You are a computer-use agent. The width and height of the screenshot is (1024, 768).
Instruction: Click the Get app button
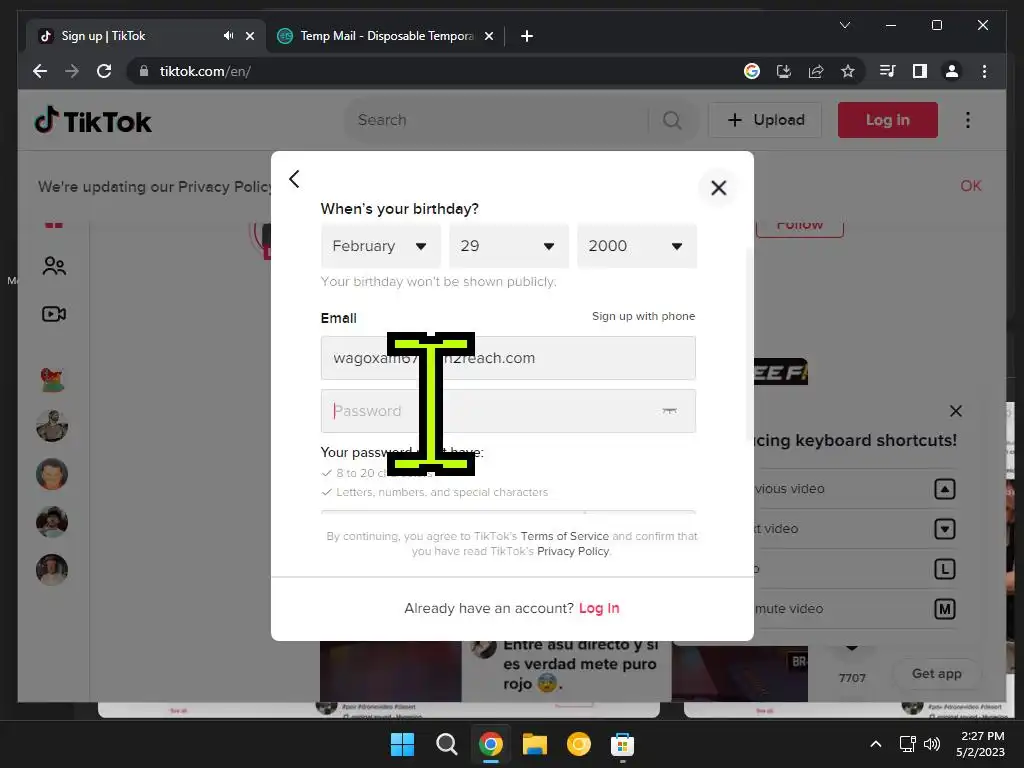(x=936, y=673)
